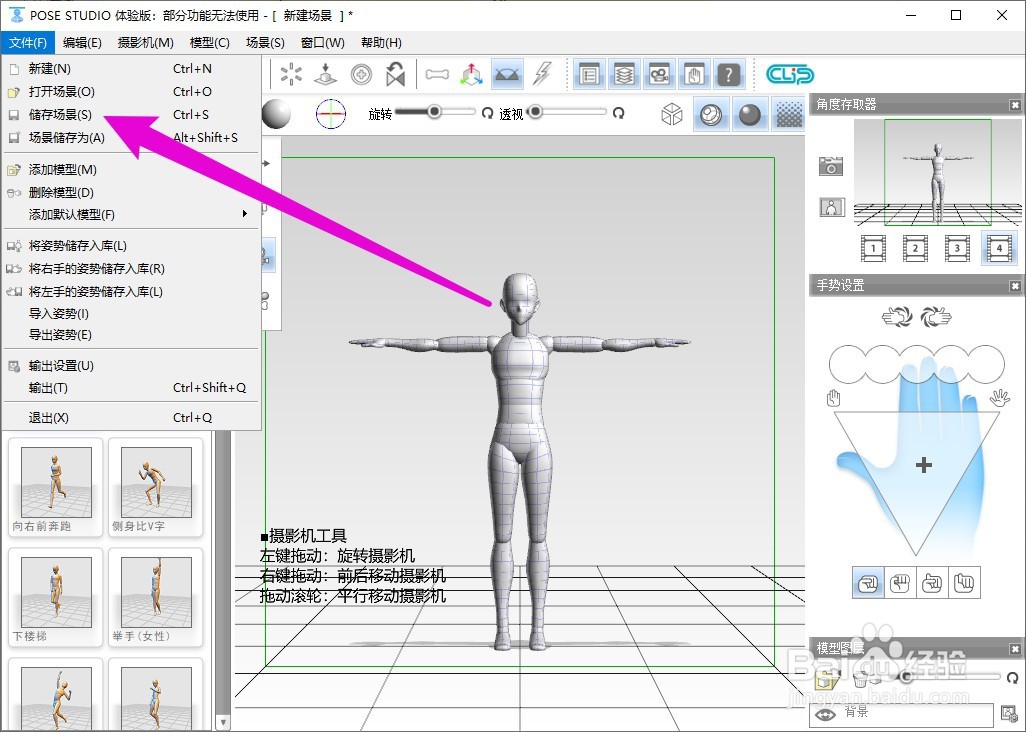Choose 导入姿势(I) menu entry
Viewport: 1026px width, 732px height.
click(131, 313)
